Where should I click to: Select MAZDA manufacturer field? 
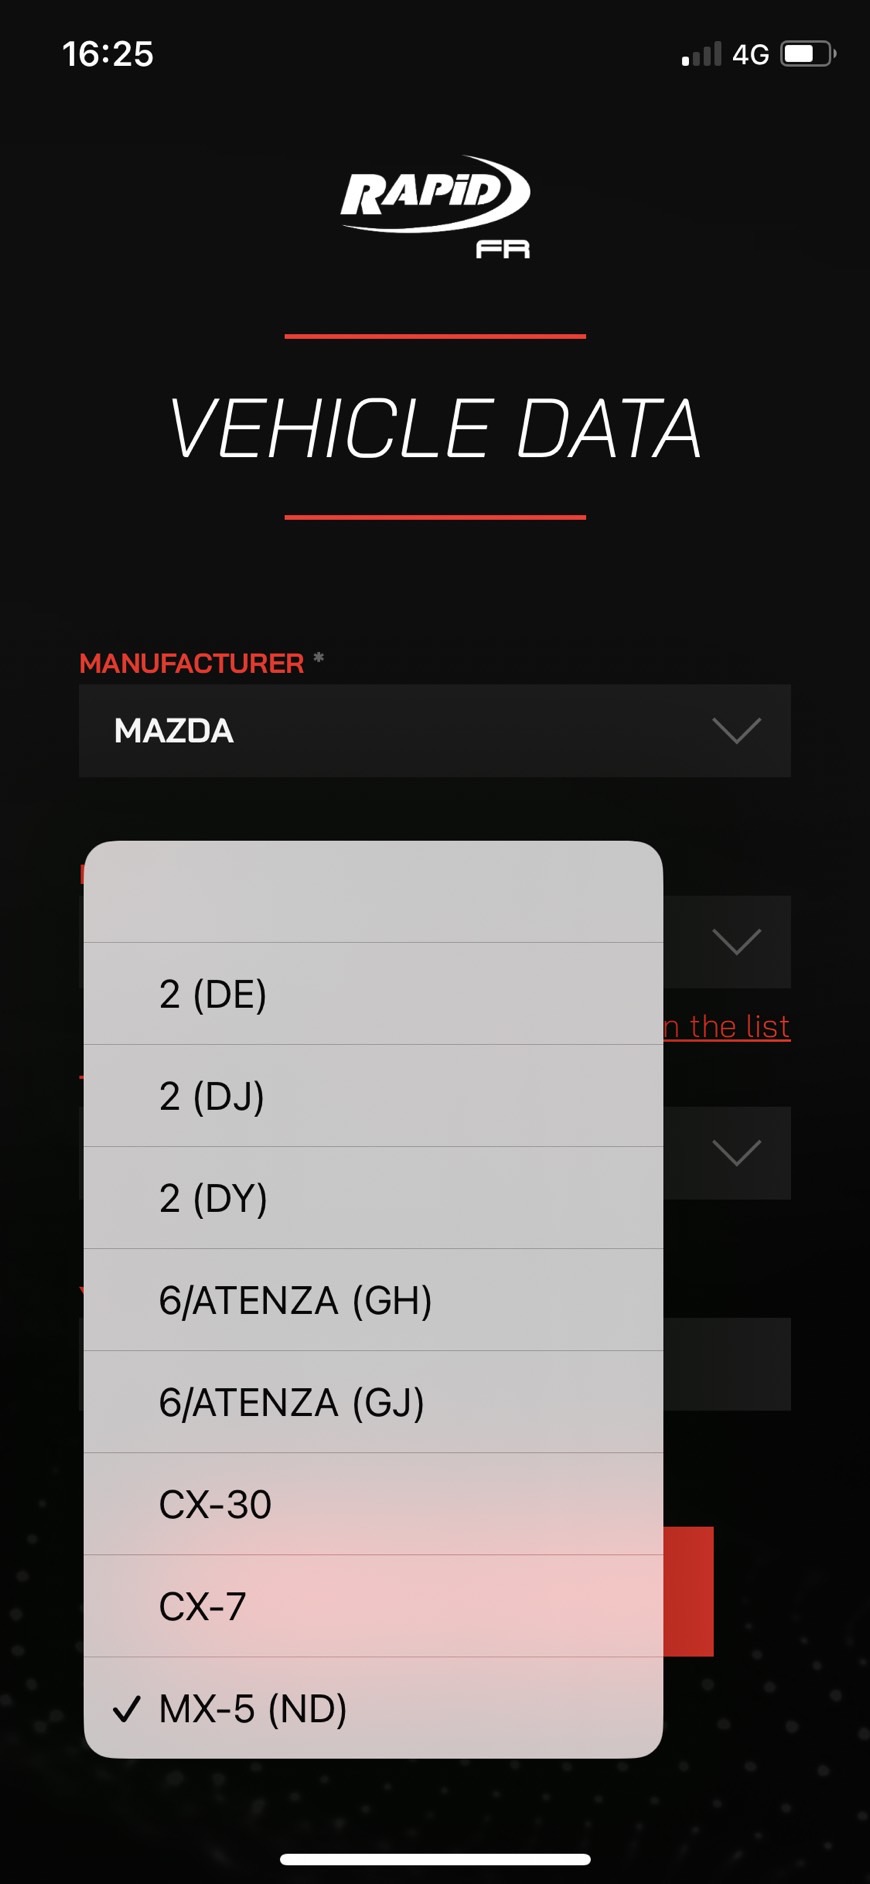pyautogui.click(x=435, y=731)
